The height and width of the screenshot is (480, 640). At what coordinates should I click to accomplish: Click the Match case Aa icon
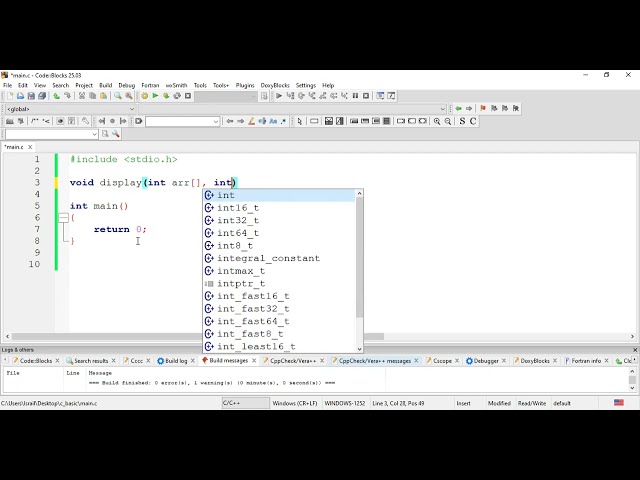(273, 121)
